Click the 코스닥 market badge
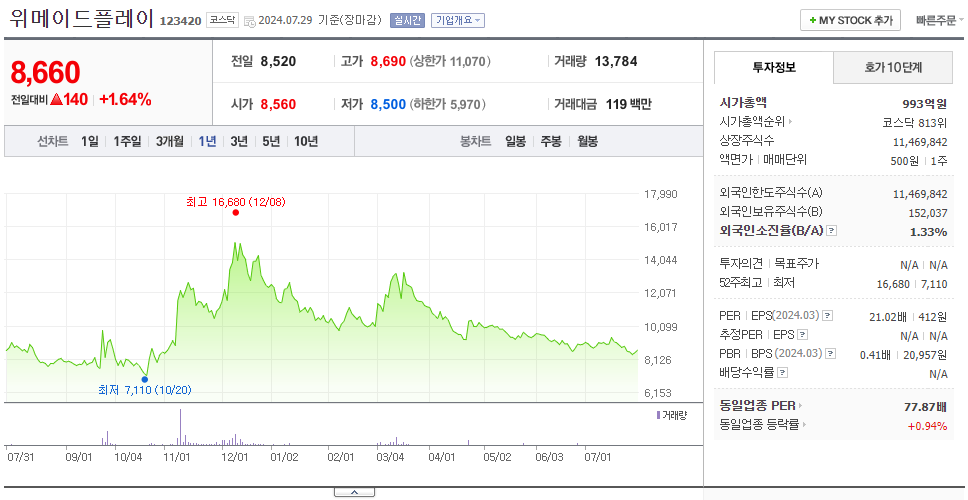The image size is (968, 500). (222, 20)
